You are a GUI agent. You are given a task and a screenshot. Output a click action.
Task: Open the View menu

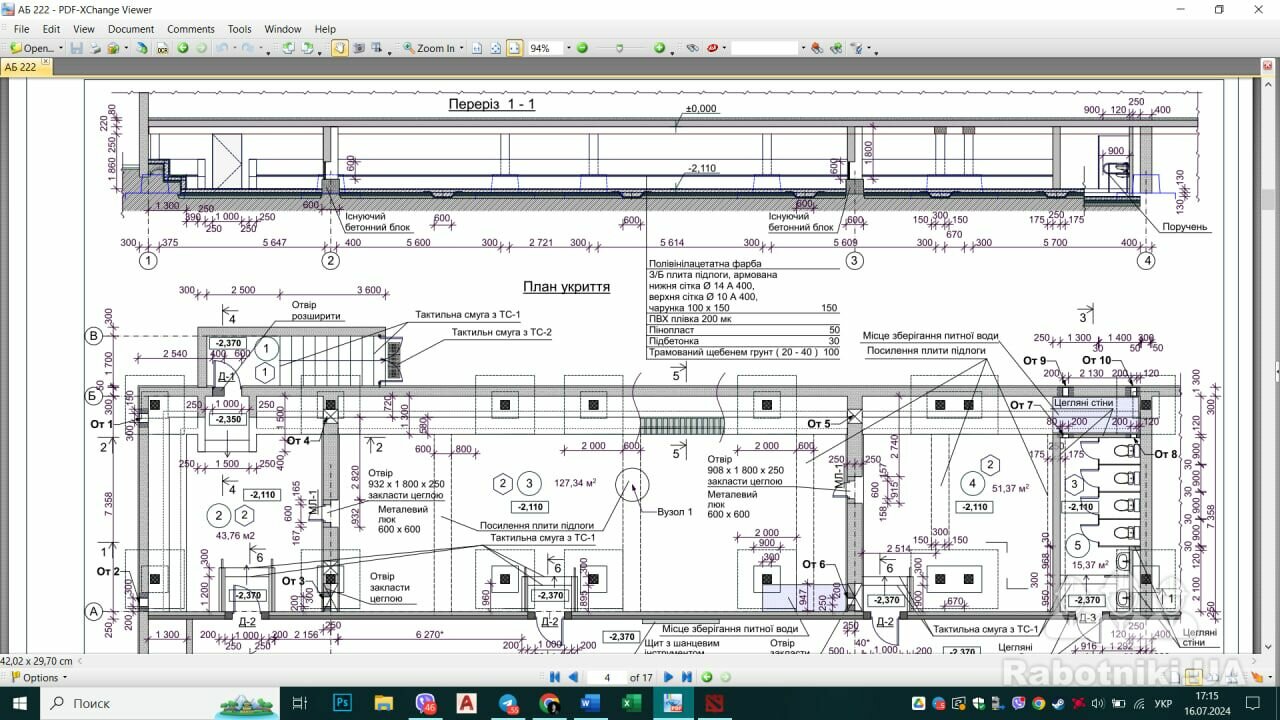84,29
